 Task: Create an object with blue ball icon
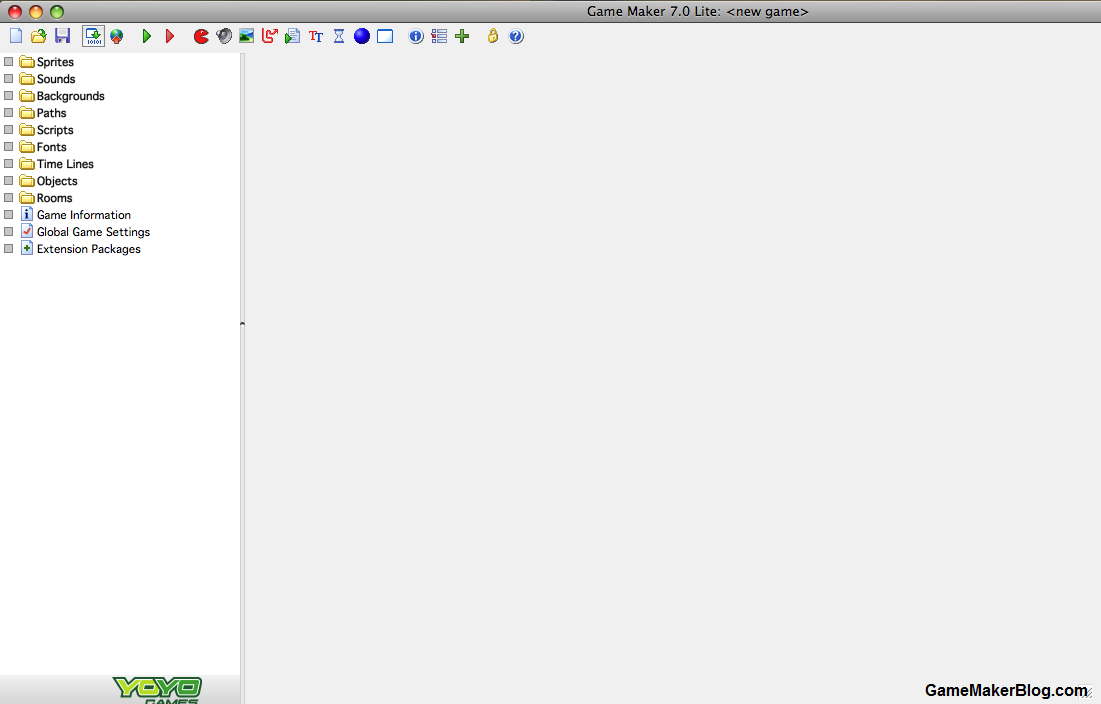362,36
